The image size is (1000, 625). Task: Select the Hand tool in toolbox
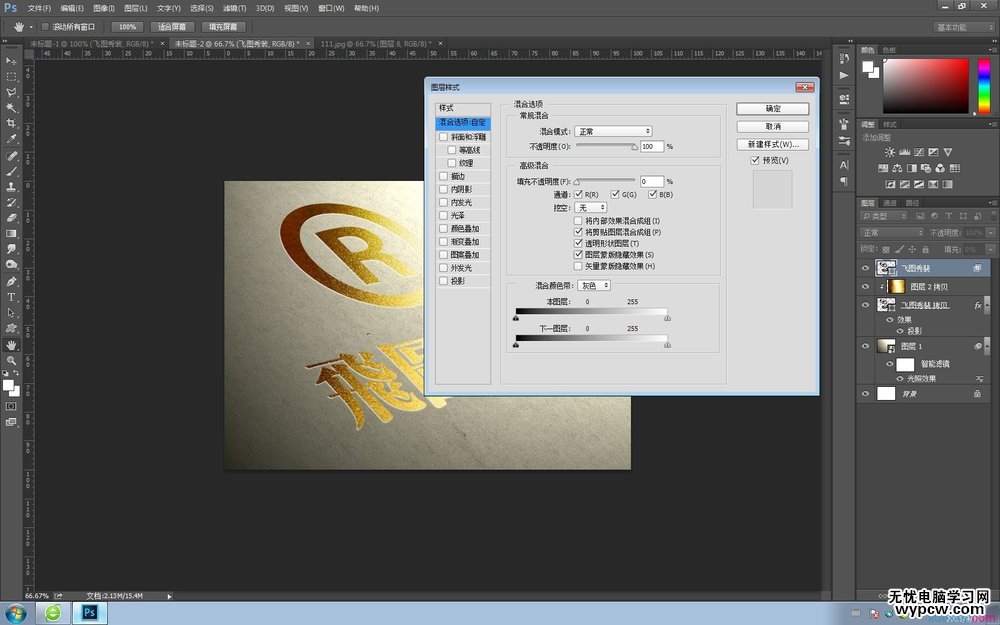click(x=11, y=345)
